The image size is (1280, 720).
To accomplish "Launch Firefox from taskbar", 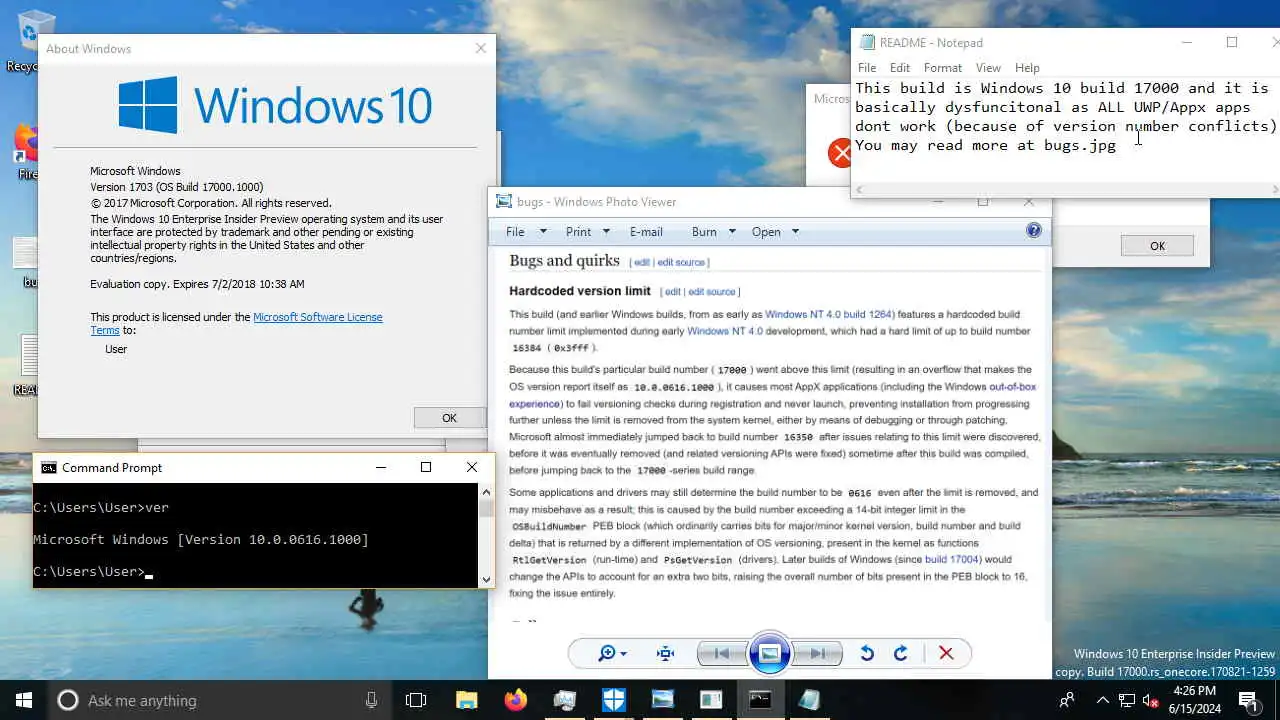I will click(x=515, y=700).
